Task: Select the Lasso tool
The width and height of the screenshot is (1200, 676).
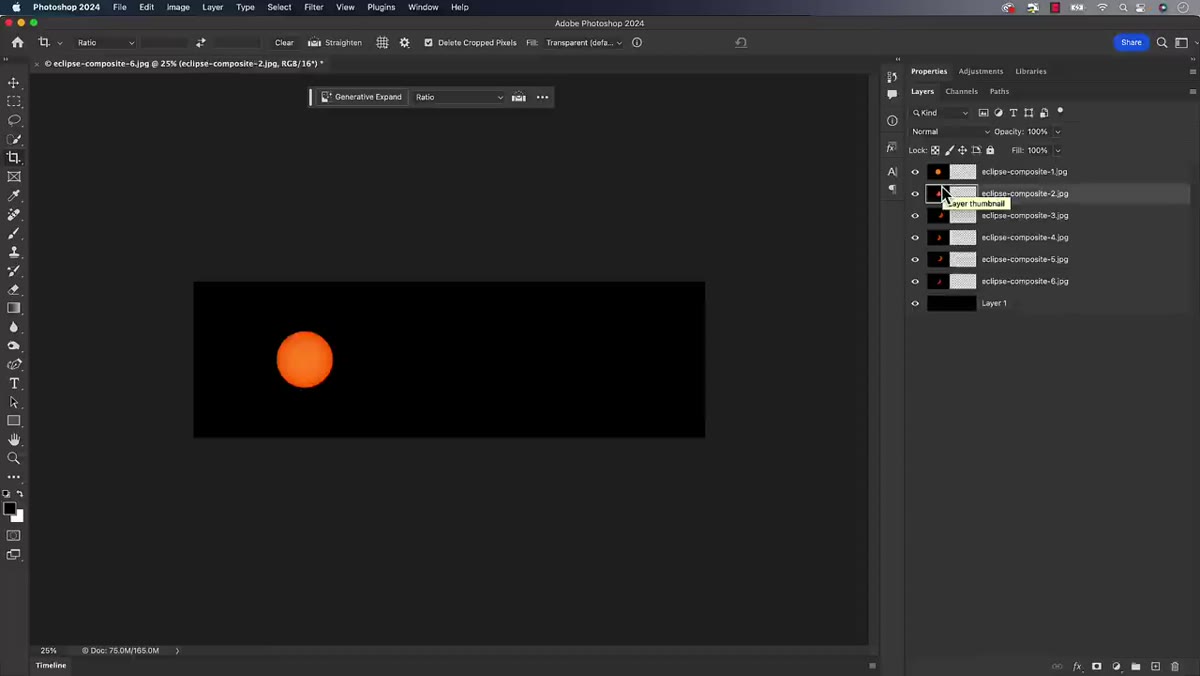Action: [14, 120]
